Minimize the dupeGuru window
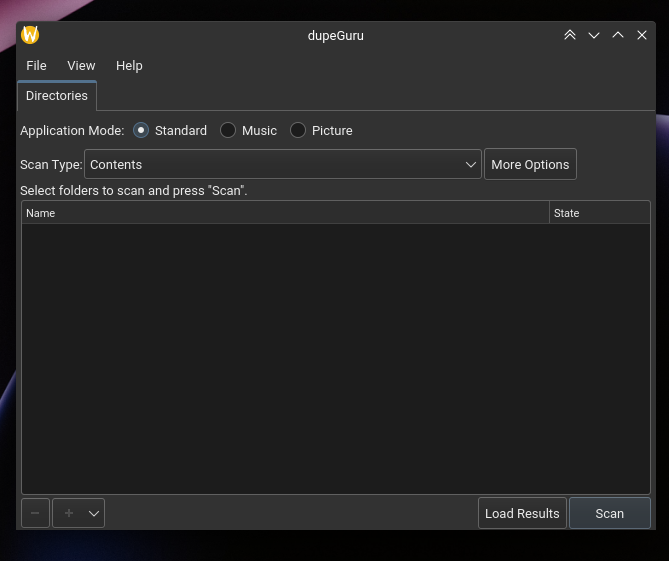Image resolution: width=669 pixels, height=561 pixels. point(594,35)
